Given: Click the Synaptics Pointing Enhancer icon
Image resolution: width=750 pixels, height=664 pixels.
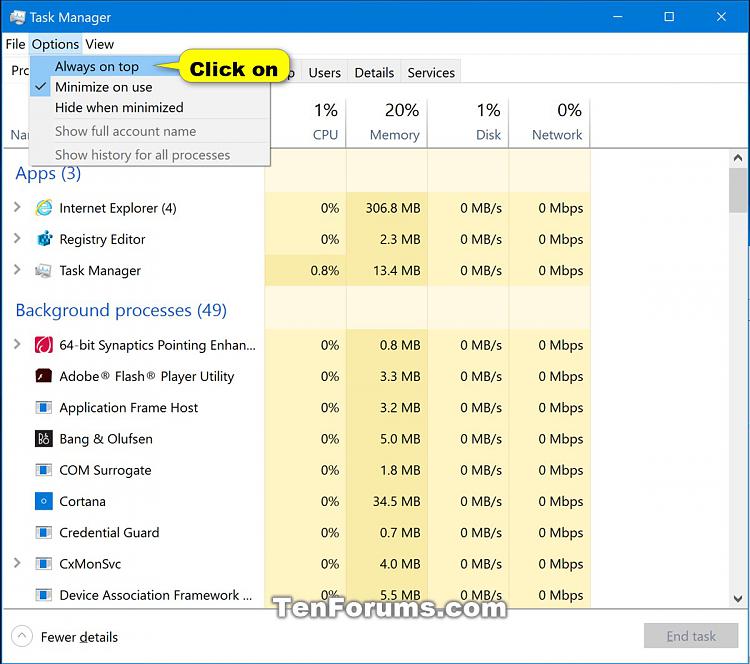Looking at the screenshot, I should [x=44, y=345].
